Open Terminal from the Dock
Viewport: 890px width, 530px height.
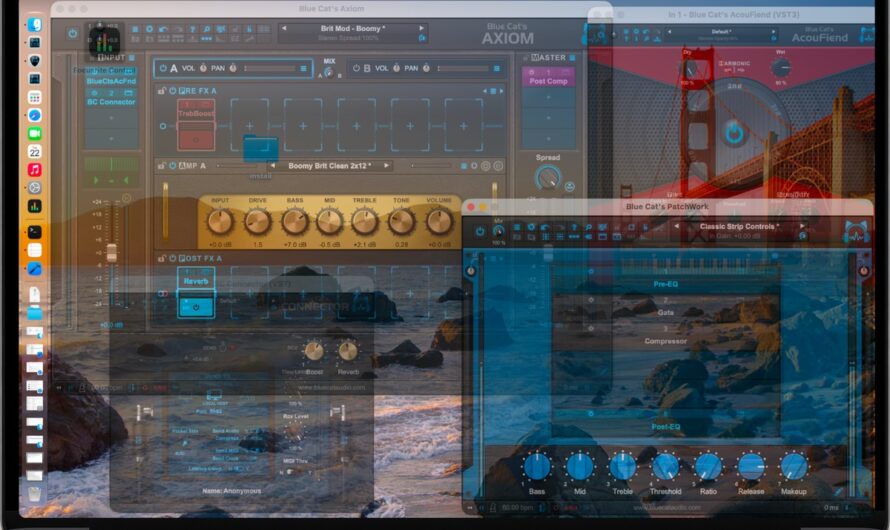[35, 232]
